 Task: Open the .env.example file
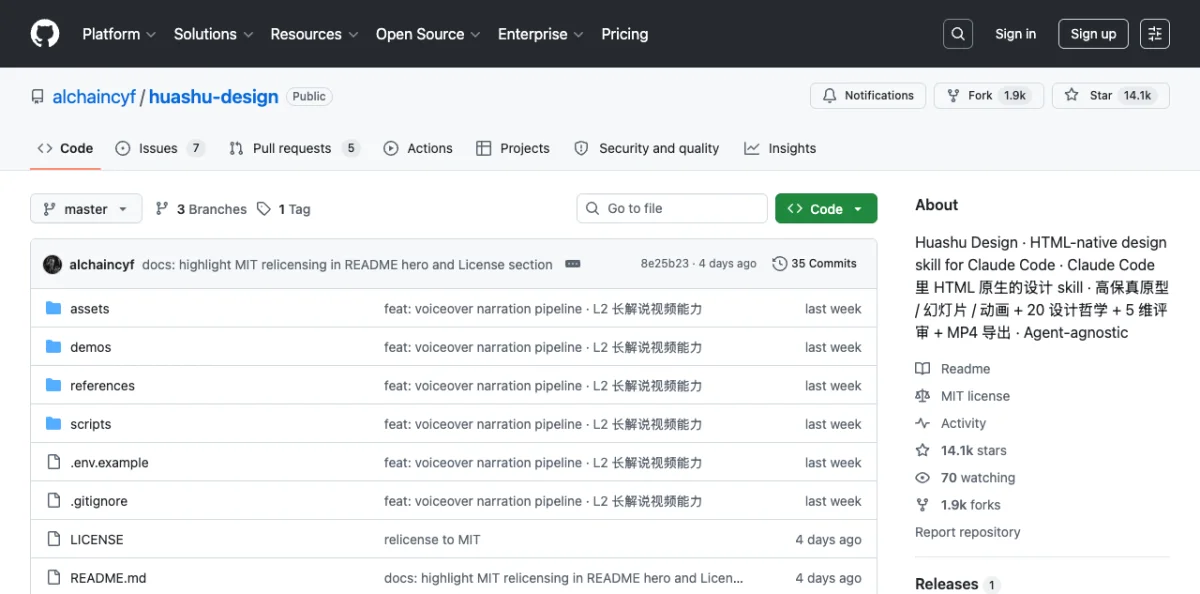[x=109, y=463]
